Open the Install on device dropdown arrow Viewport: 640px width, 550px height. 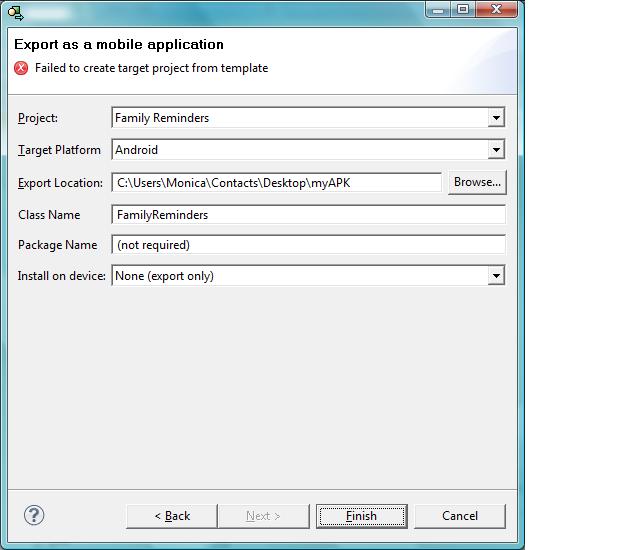(496, 276)
